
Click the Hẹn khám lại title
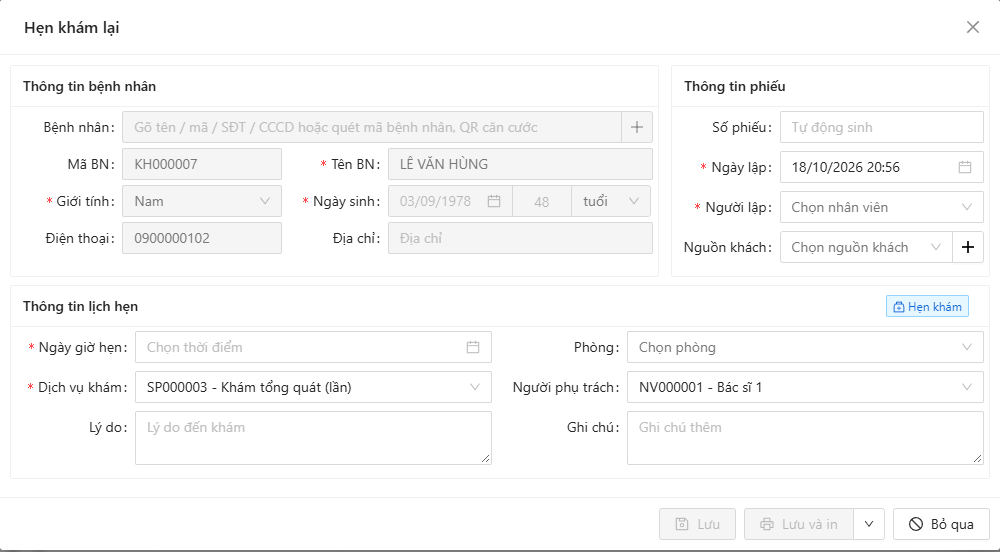pos(71,27)
